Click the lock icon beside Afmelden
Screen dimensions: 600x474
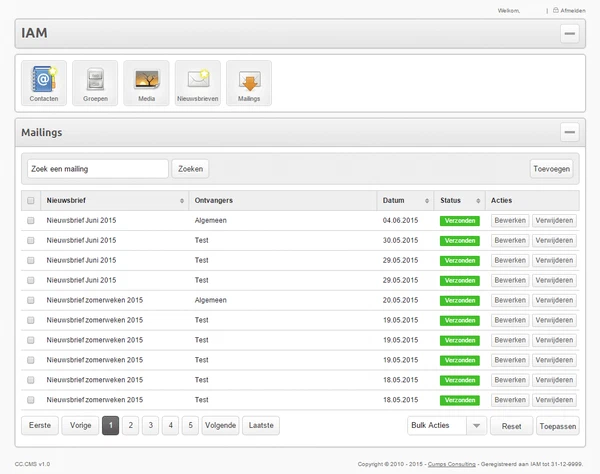click(x=556, y=10)
